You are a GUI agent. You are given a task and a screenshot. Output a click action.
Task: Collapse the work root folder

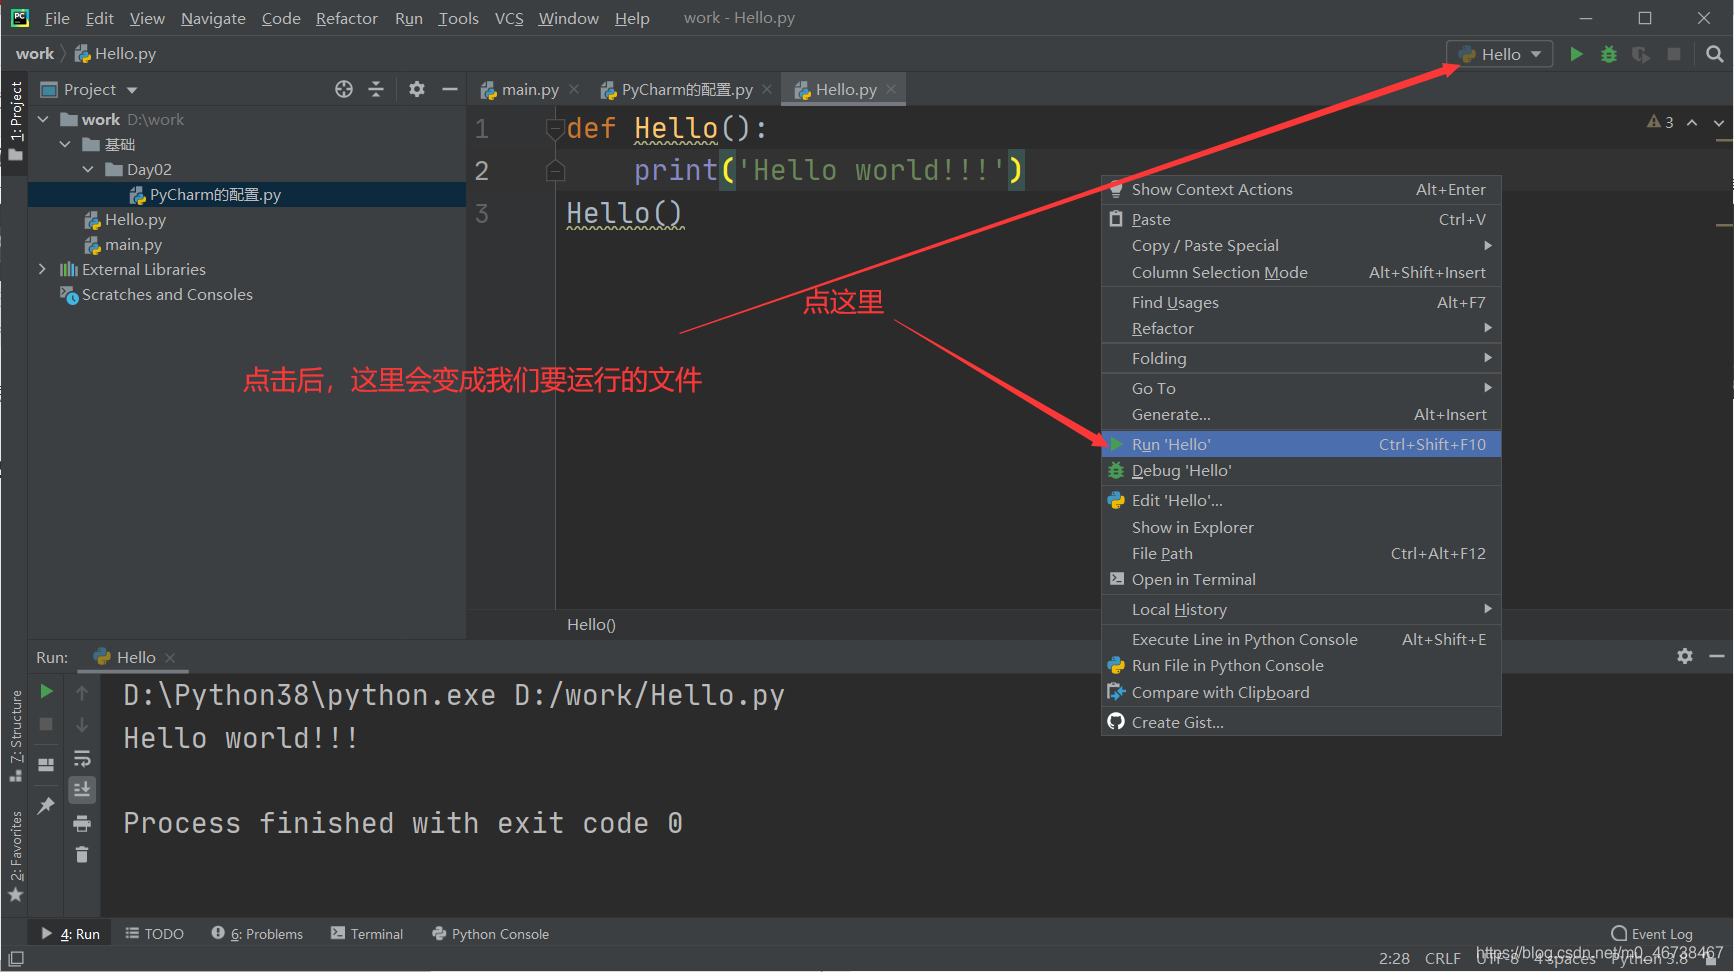pos(43,119)
